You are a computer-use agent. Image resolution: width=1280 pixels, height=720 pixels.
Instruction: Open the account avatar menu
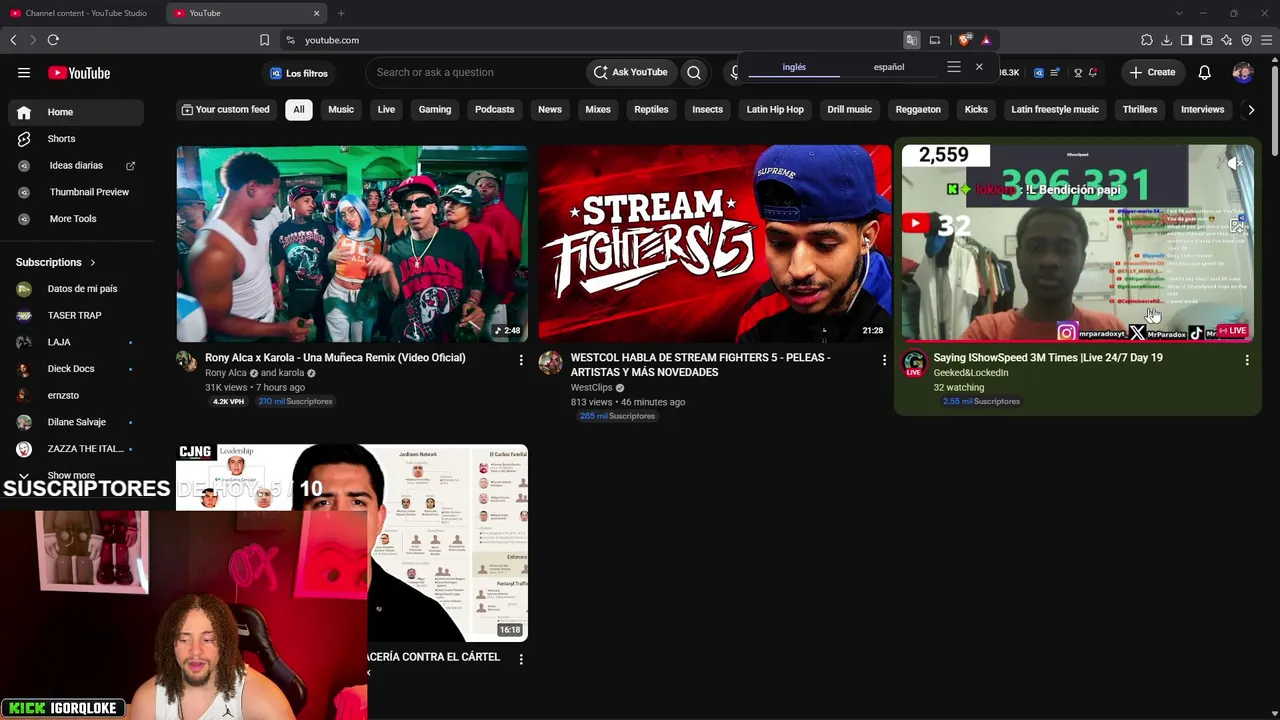[1243, 72]
